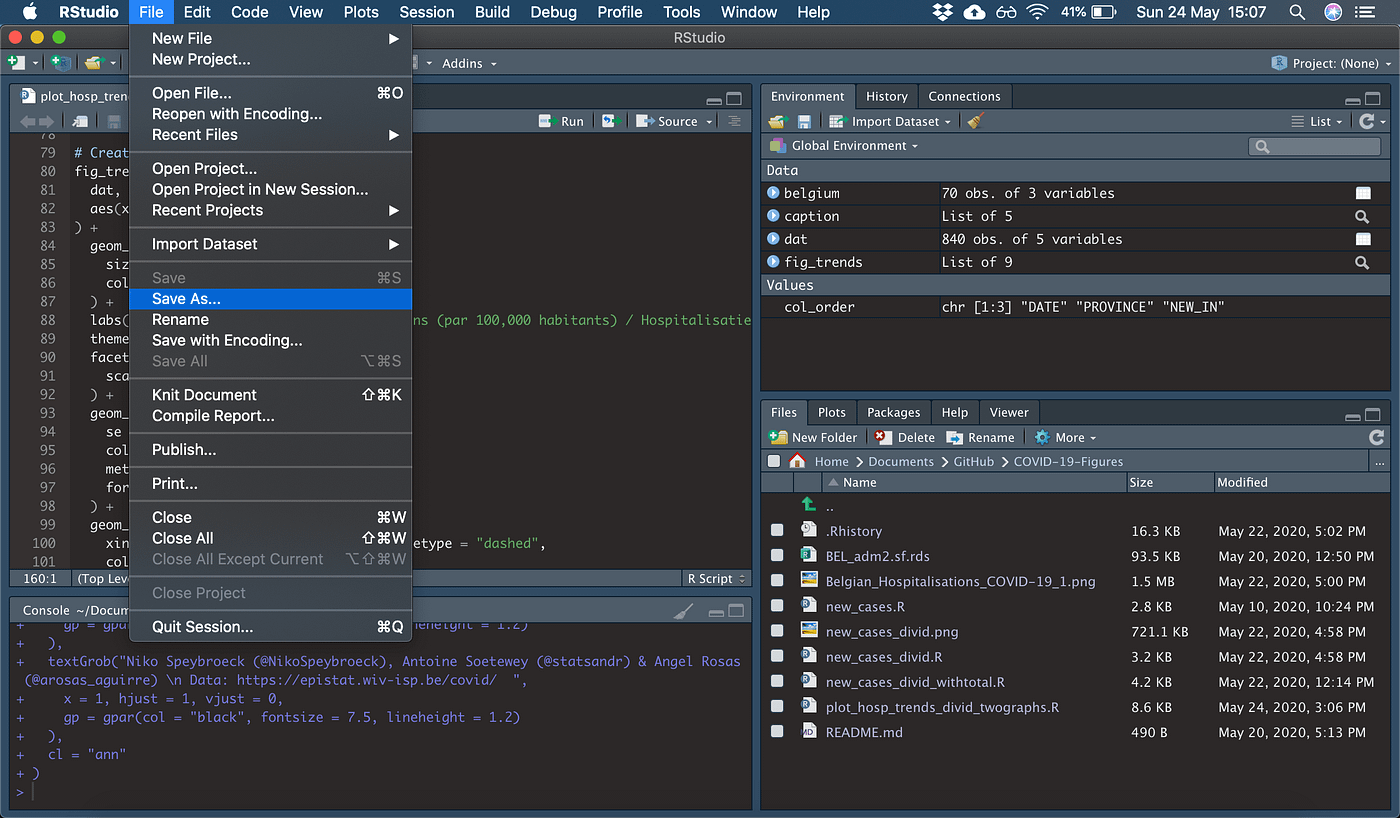Tick checkbox for new_cases_divid.R file
The image size is (1400, 818).
[x=777, y=657]
